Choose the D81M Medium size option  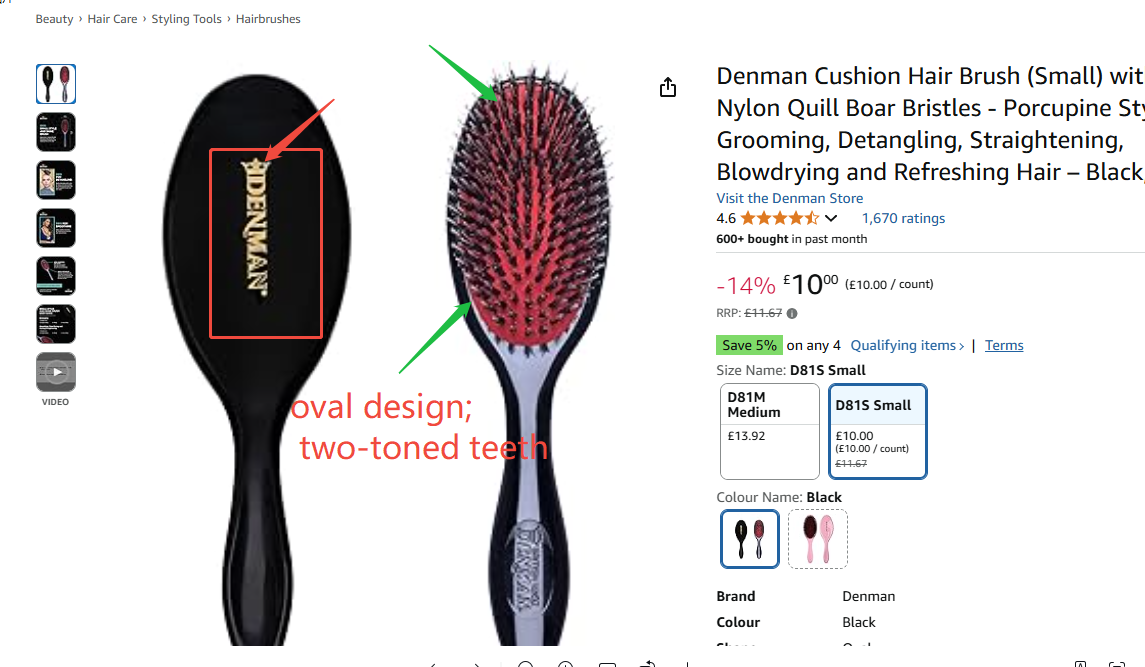point(770,431)
